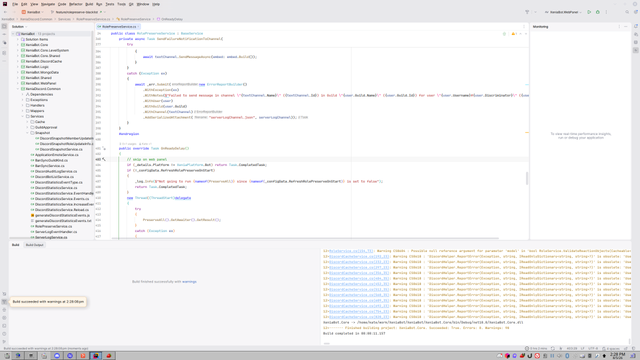This screenshot has width=640, height=360.
Task: Open the XeniaBot solution dropdown in toolbar
Action: (x=33, y=12)
